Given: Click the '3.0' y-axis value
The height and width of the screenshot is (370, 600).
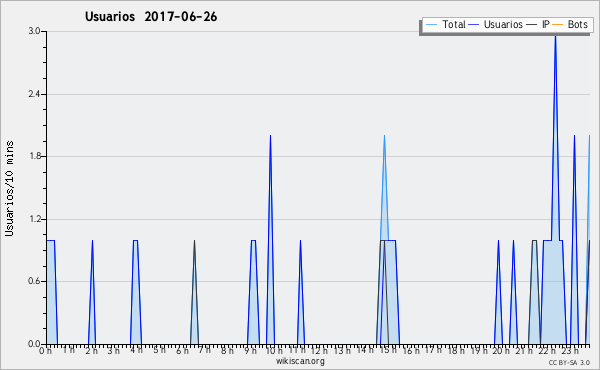Looking at the screenshot, I should [x=34, y=31].
